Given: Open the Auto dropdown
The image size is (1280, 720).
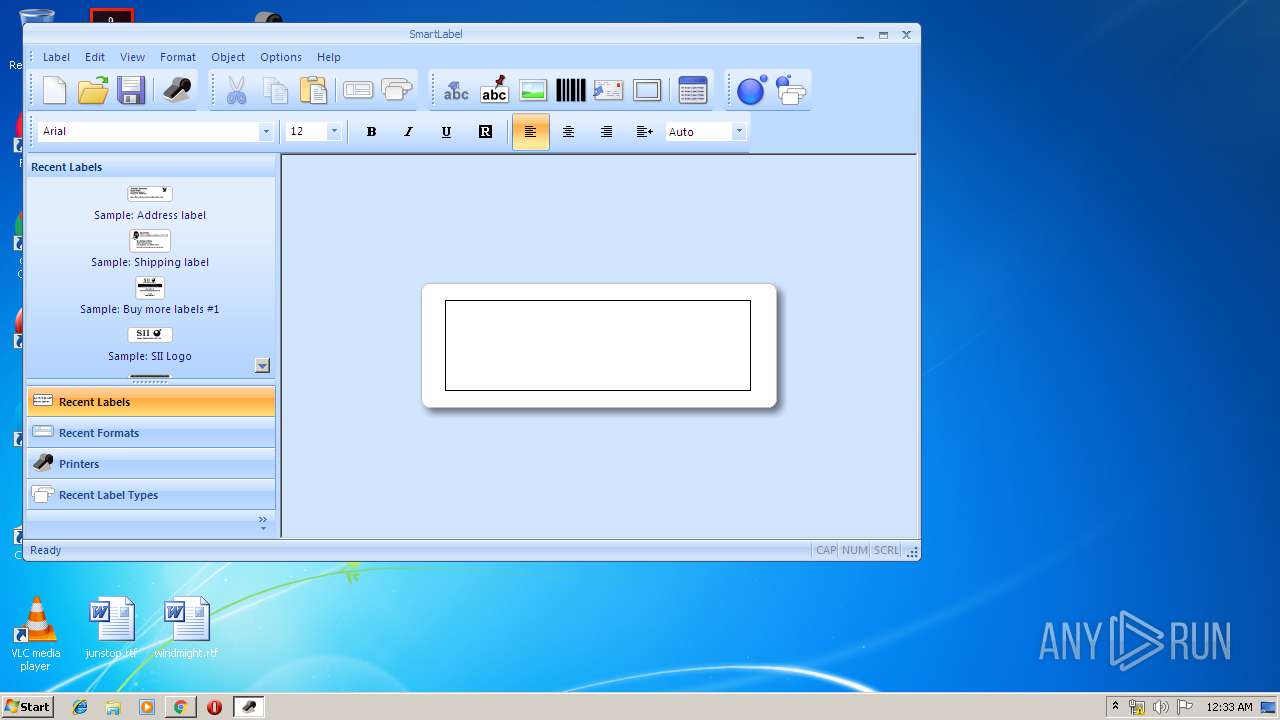Looking at the screenshot, I should 739,132.
